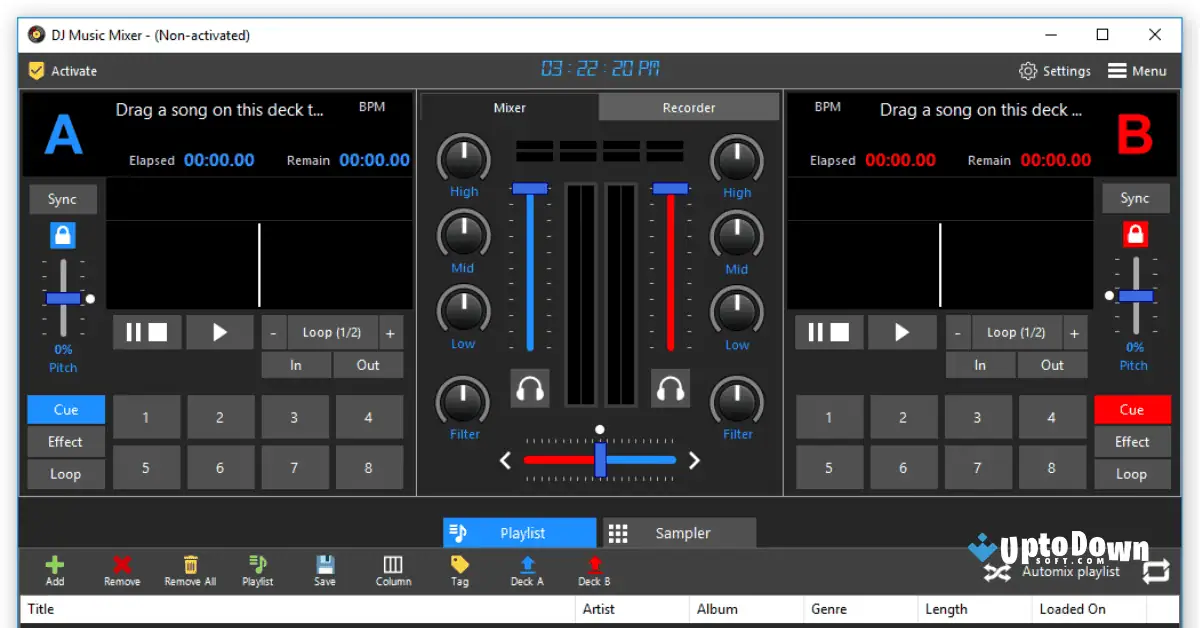Decrease Deck A loop length with minus control
This screenshot has width=1200, height=628.
(x=272, y=332)
